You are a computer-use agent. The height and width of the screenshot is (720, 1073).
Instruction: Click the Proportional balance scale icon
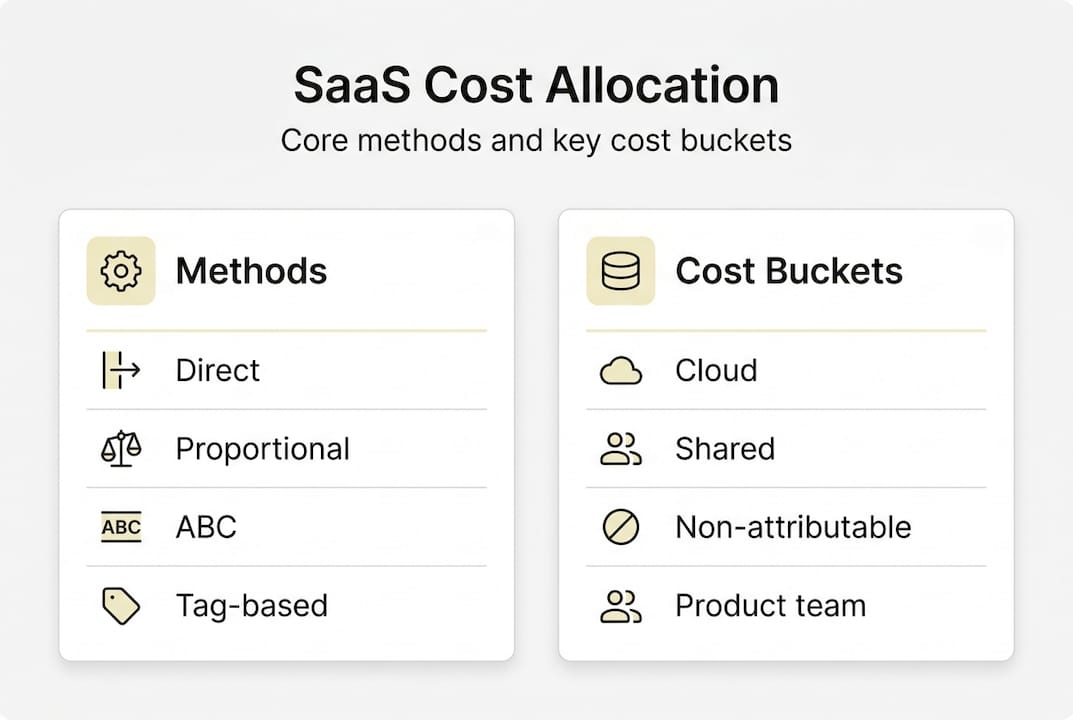point(121,449)
